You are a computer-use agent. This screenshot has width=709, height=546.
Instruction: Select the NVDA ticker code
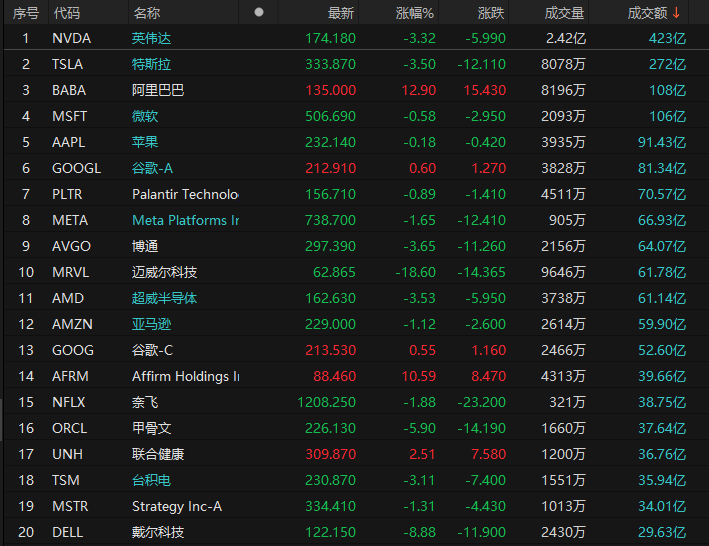(71, 38)
